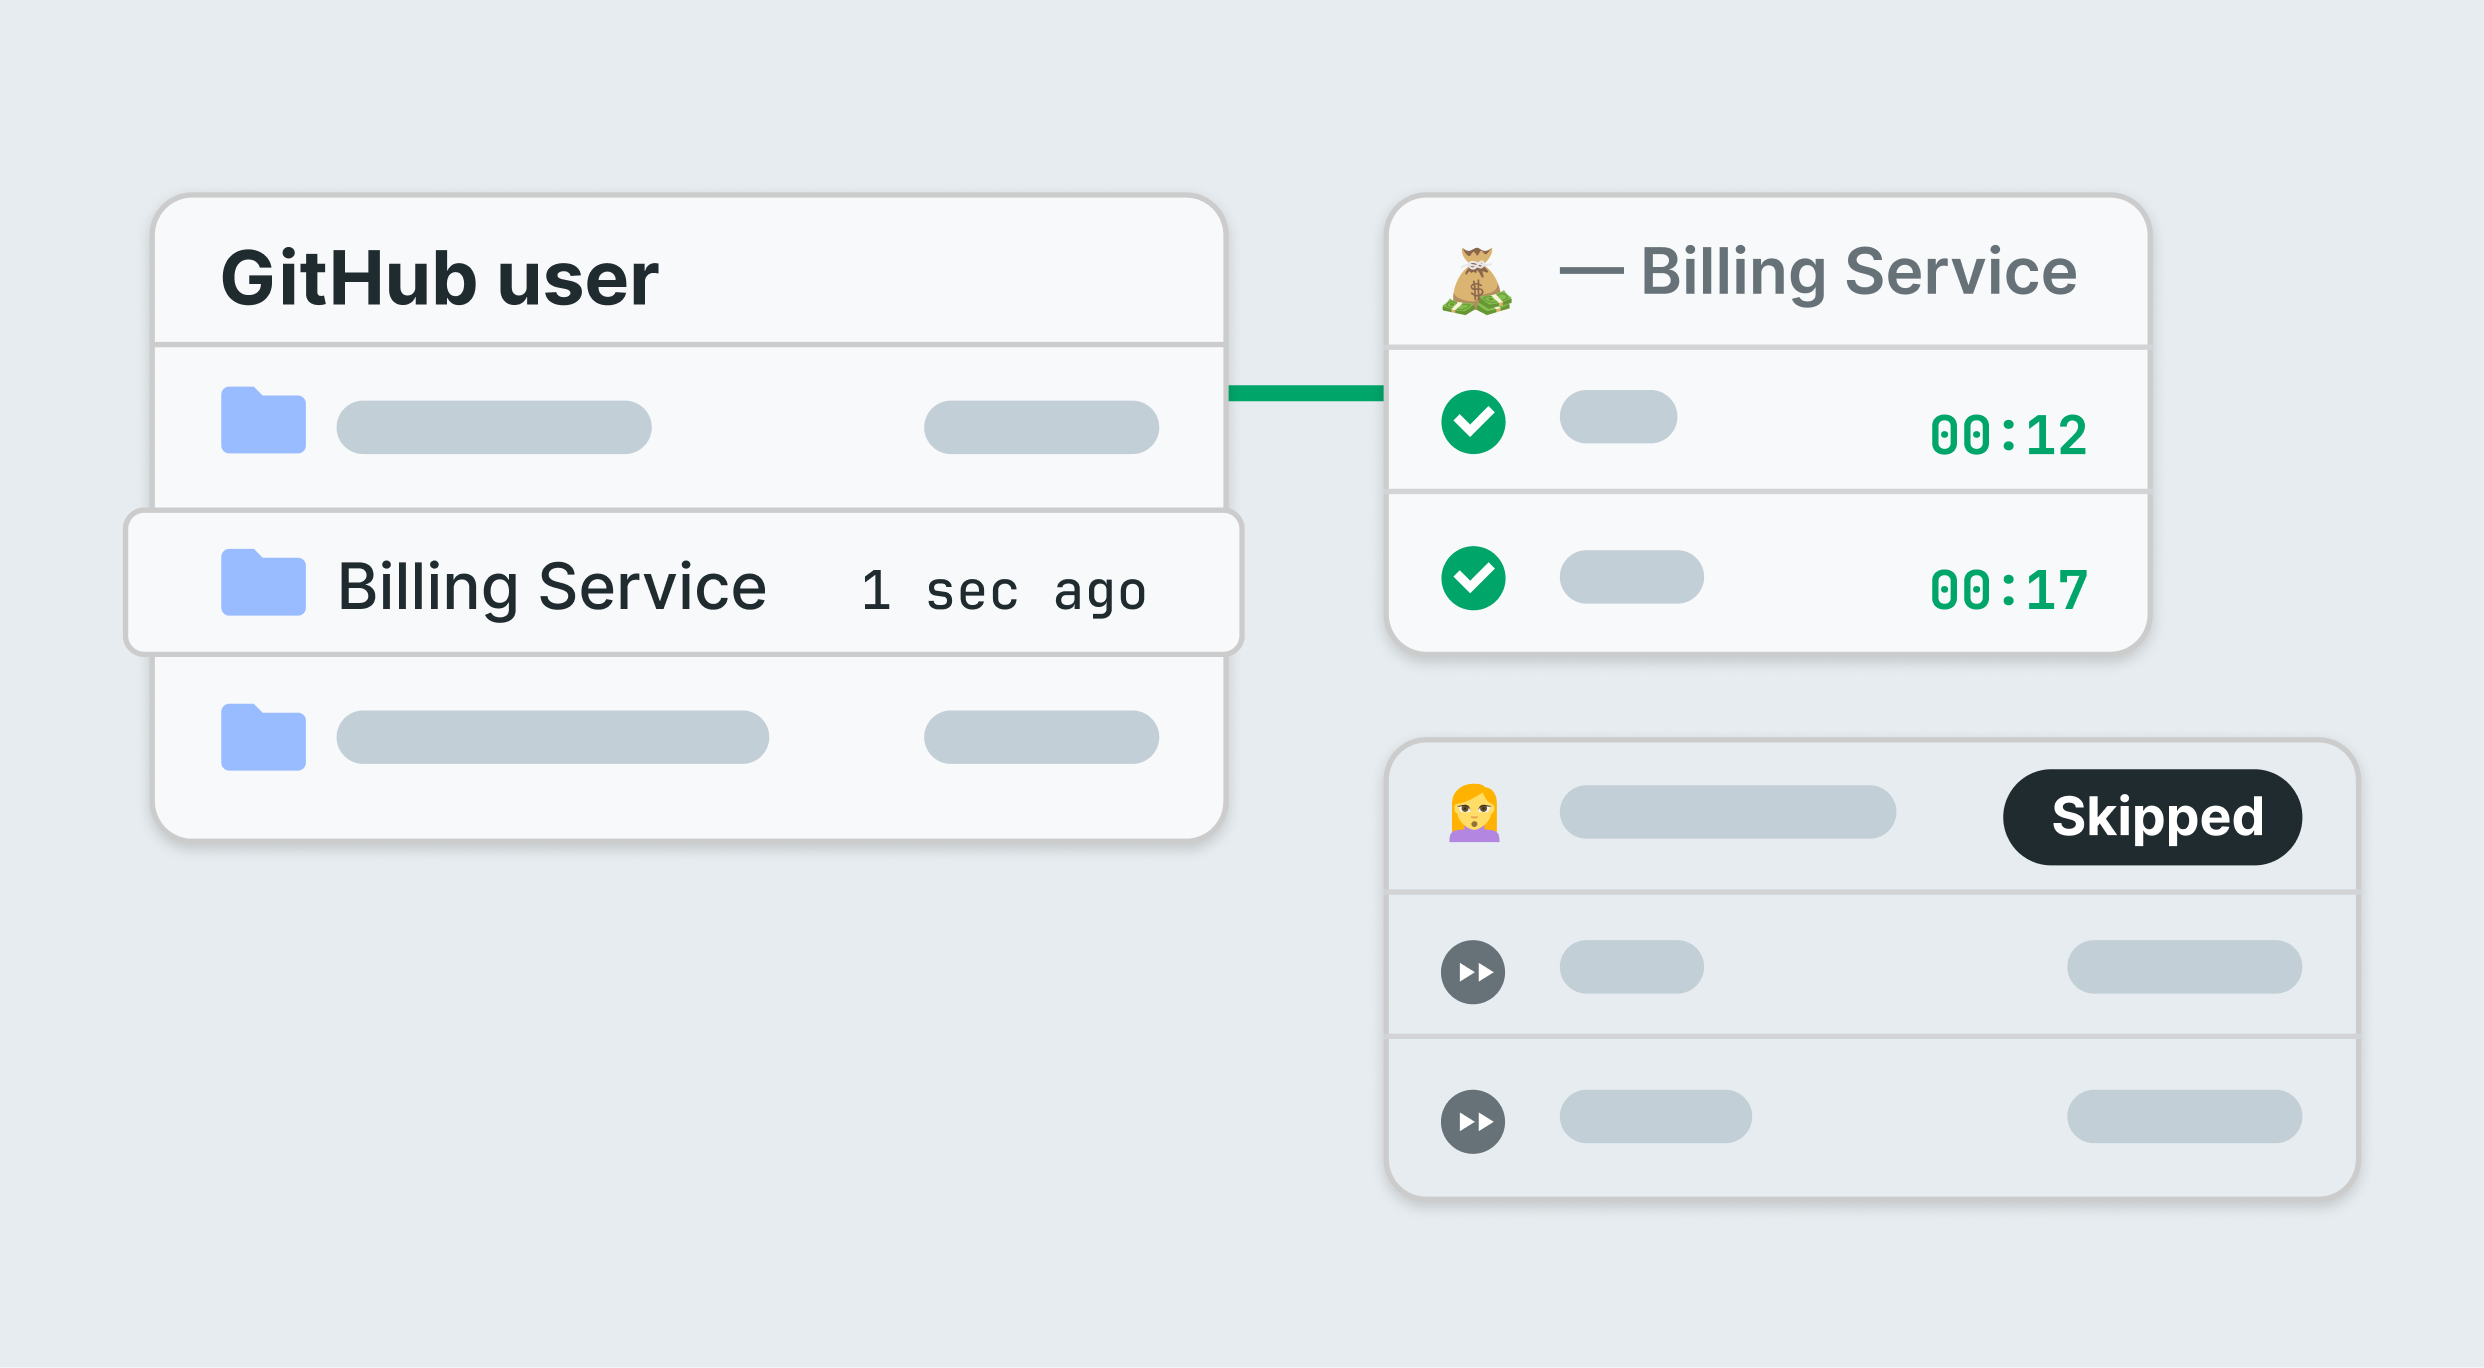
Task: Click the upper fast-forward skipped step icon
Action: tap(1473, 972)
